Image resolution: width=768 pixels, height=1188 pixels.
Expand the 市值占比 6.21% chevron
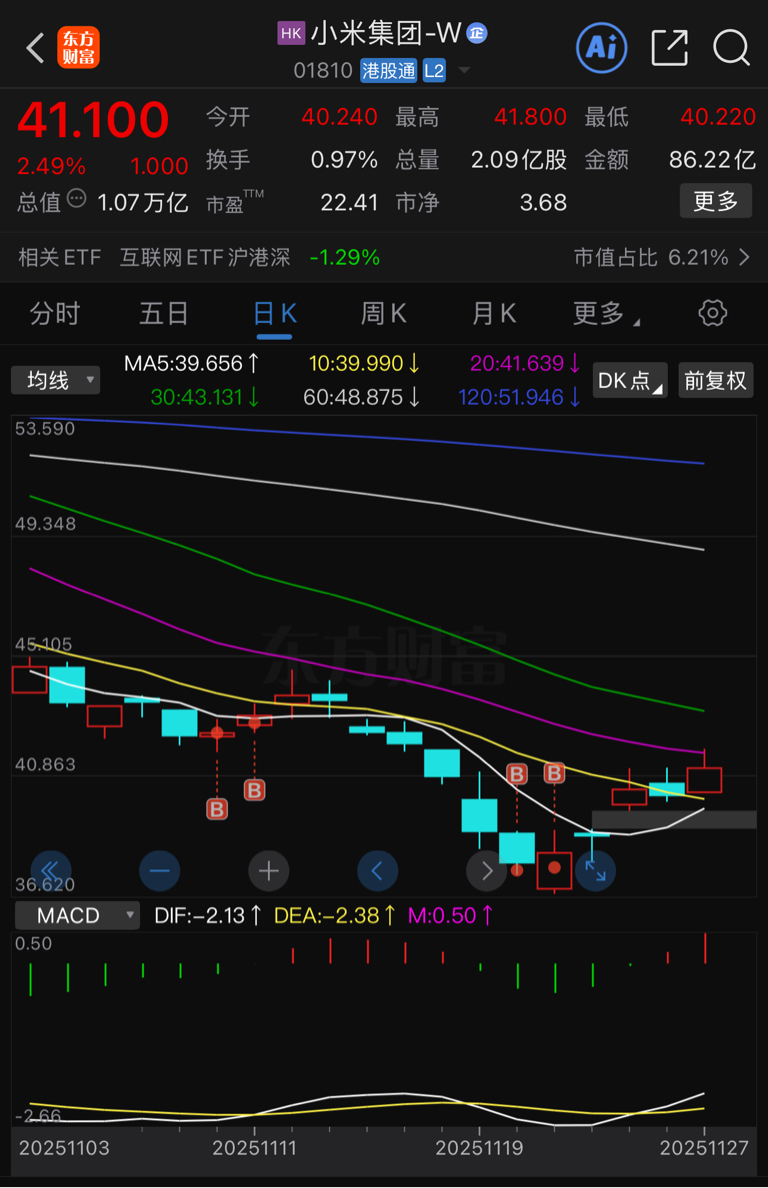745,258
